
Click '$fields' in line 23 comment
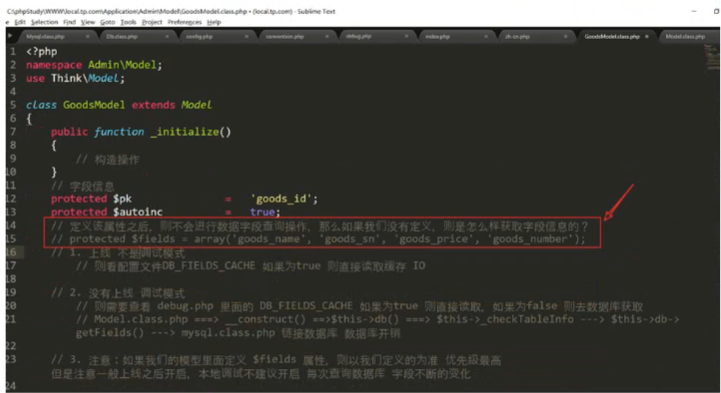[275, 360]
